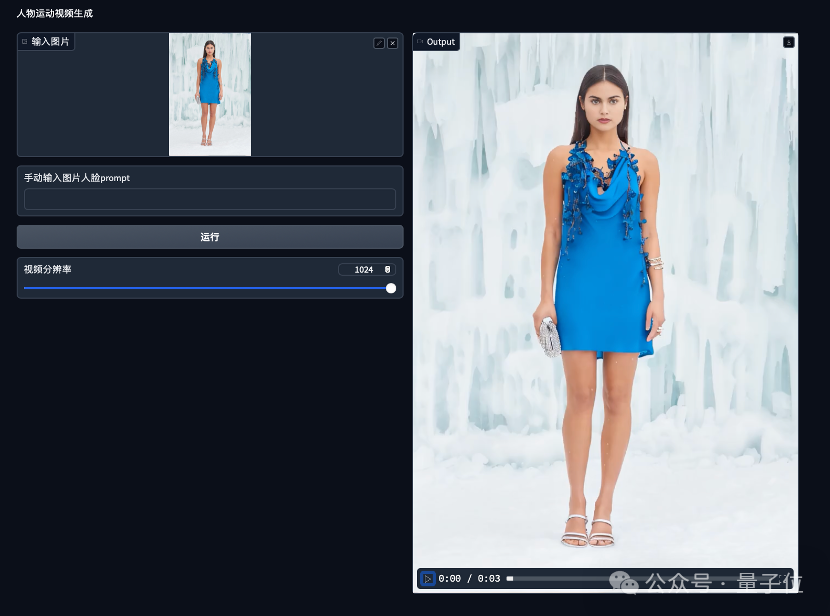Click the middle of the resolution slider track

[208, 288]
